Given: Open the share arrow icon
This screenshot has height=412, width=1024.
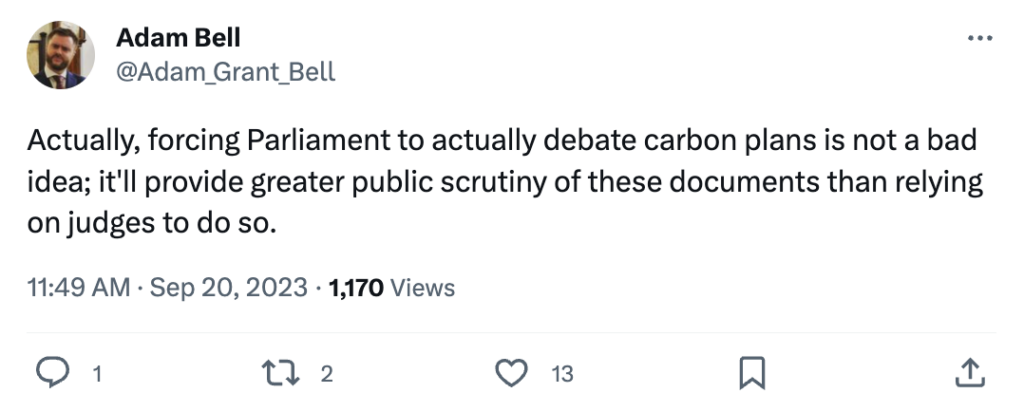Looking at the screenshot, I should click(x=969, y=373).
